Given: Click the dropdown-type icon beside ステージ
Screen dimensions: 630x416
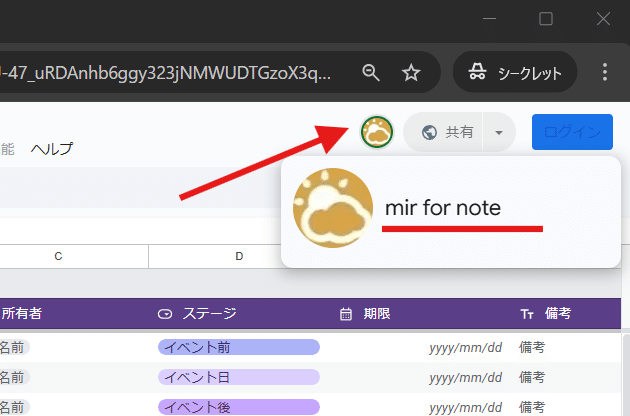Looking at the screenshot, I should point(165,314).
